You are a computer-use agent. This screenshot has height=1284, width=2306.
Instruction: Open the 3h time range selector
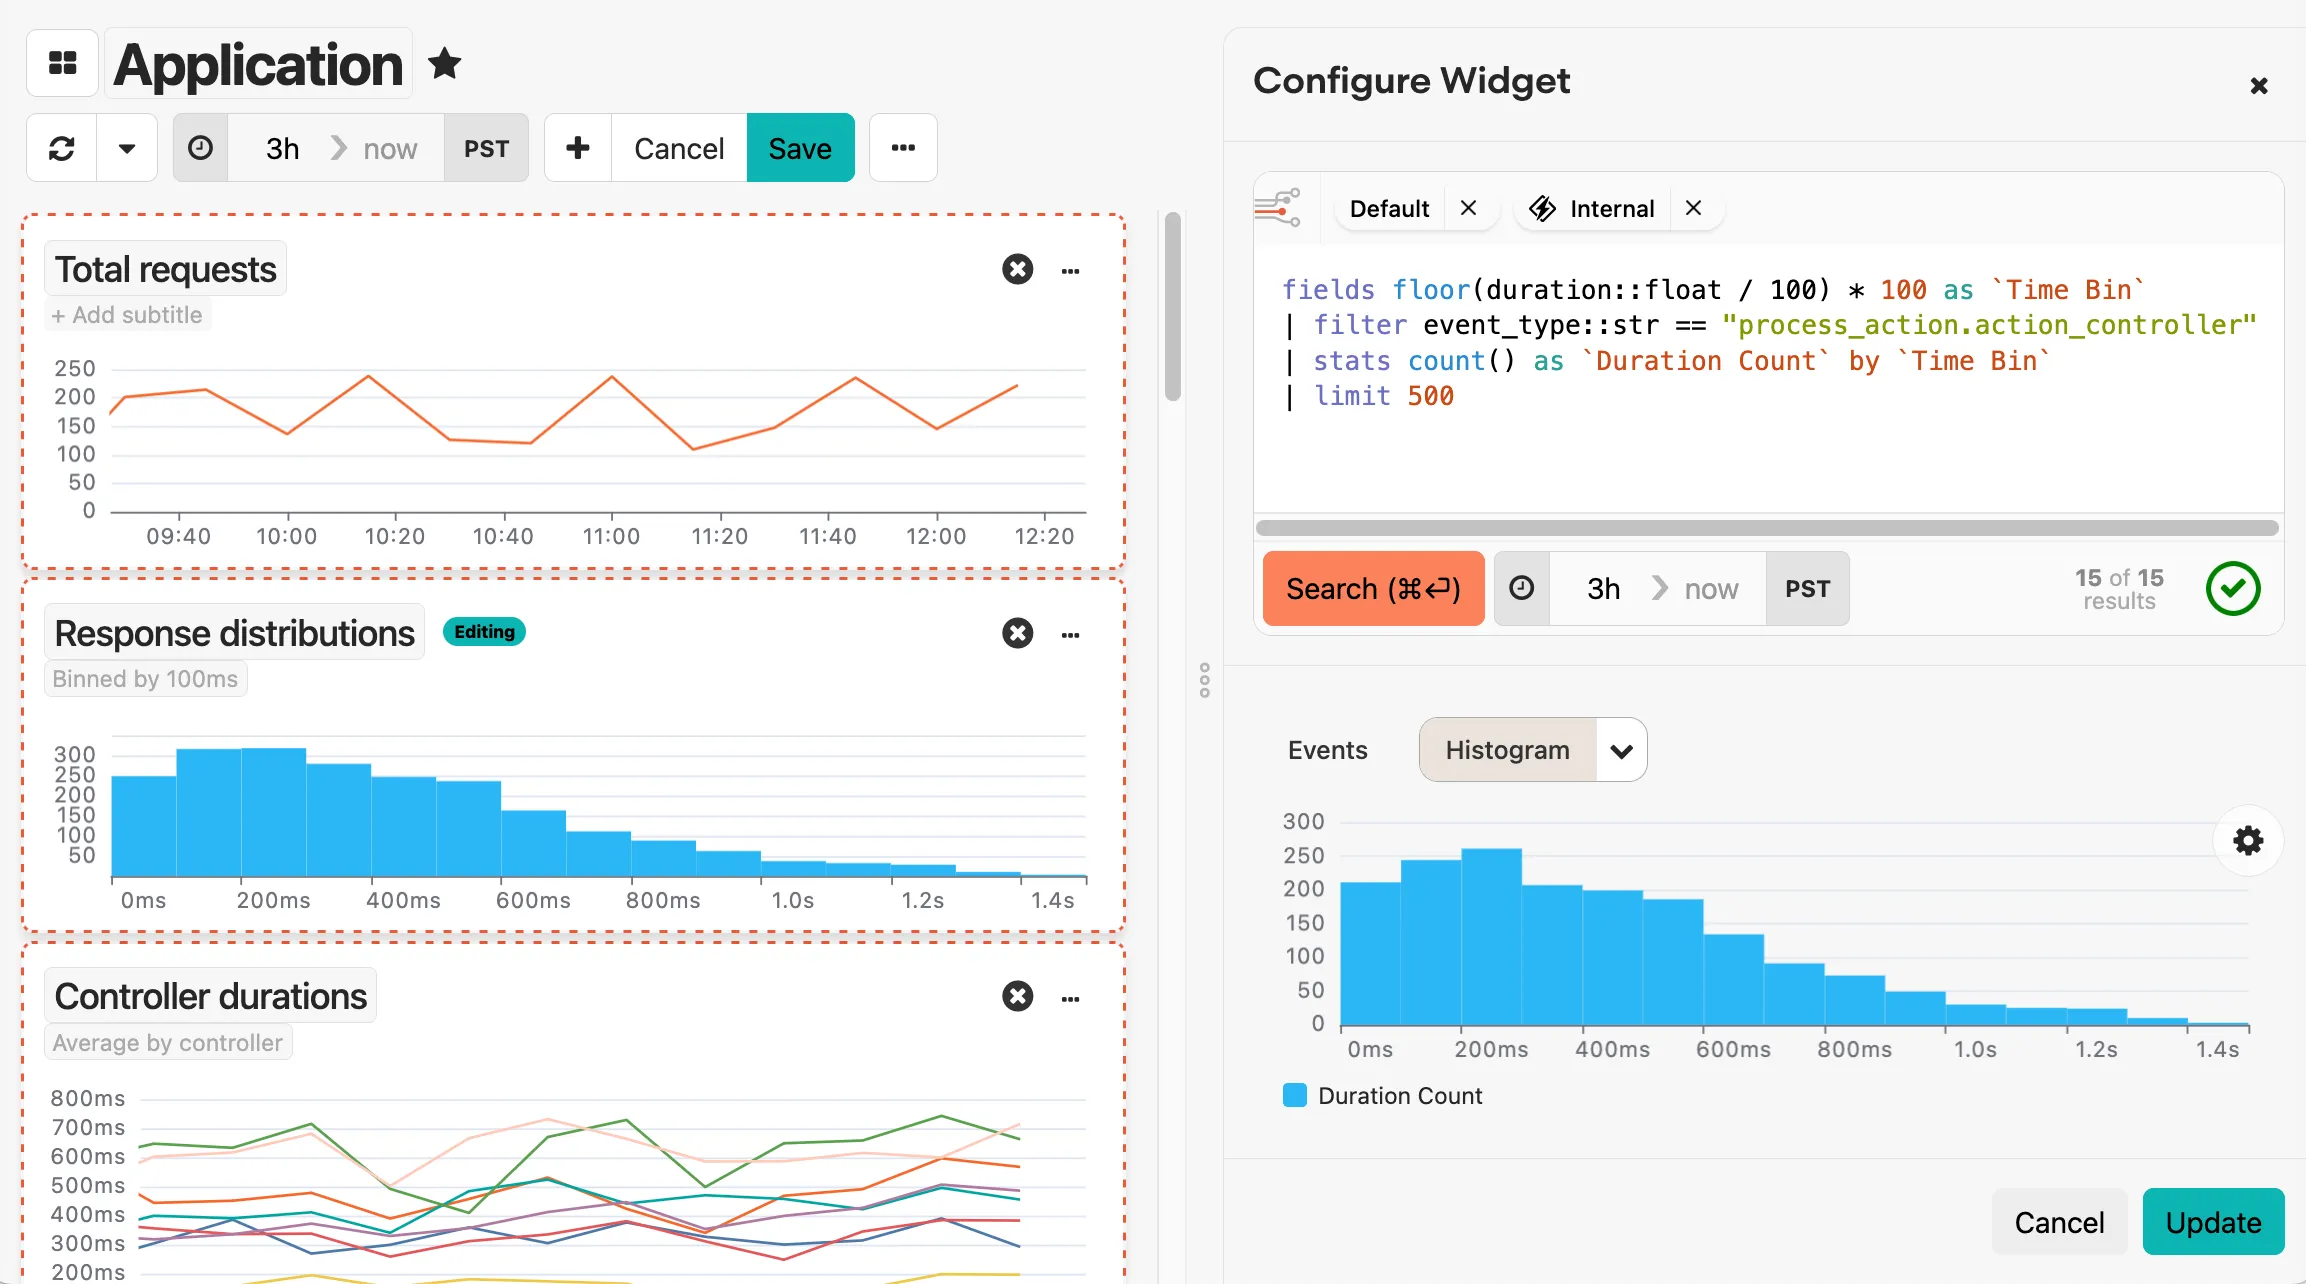click(x=281, y=147)
